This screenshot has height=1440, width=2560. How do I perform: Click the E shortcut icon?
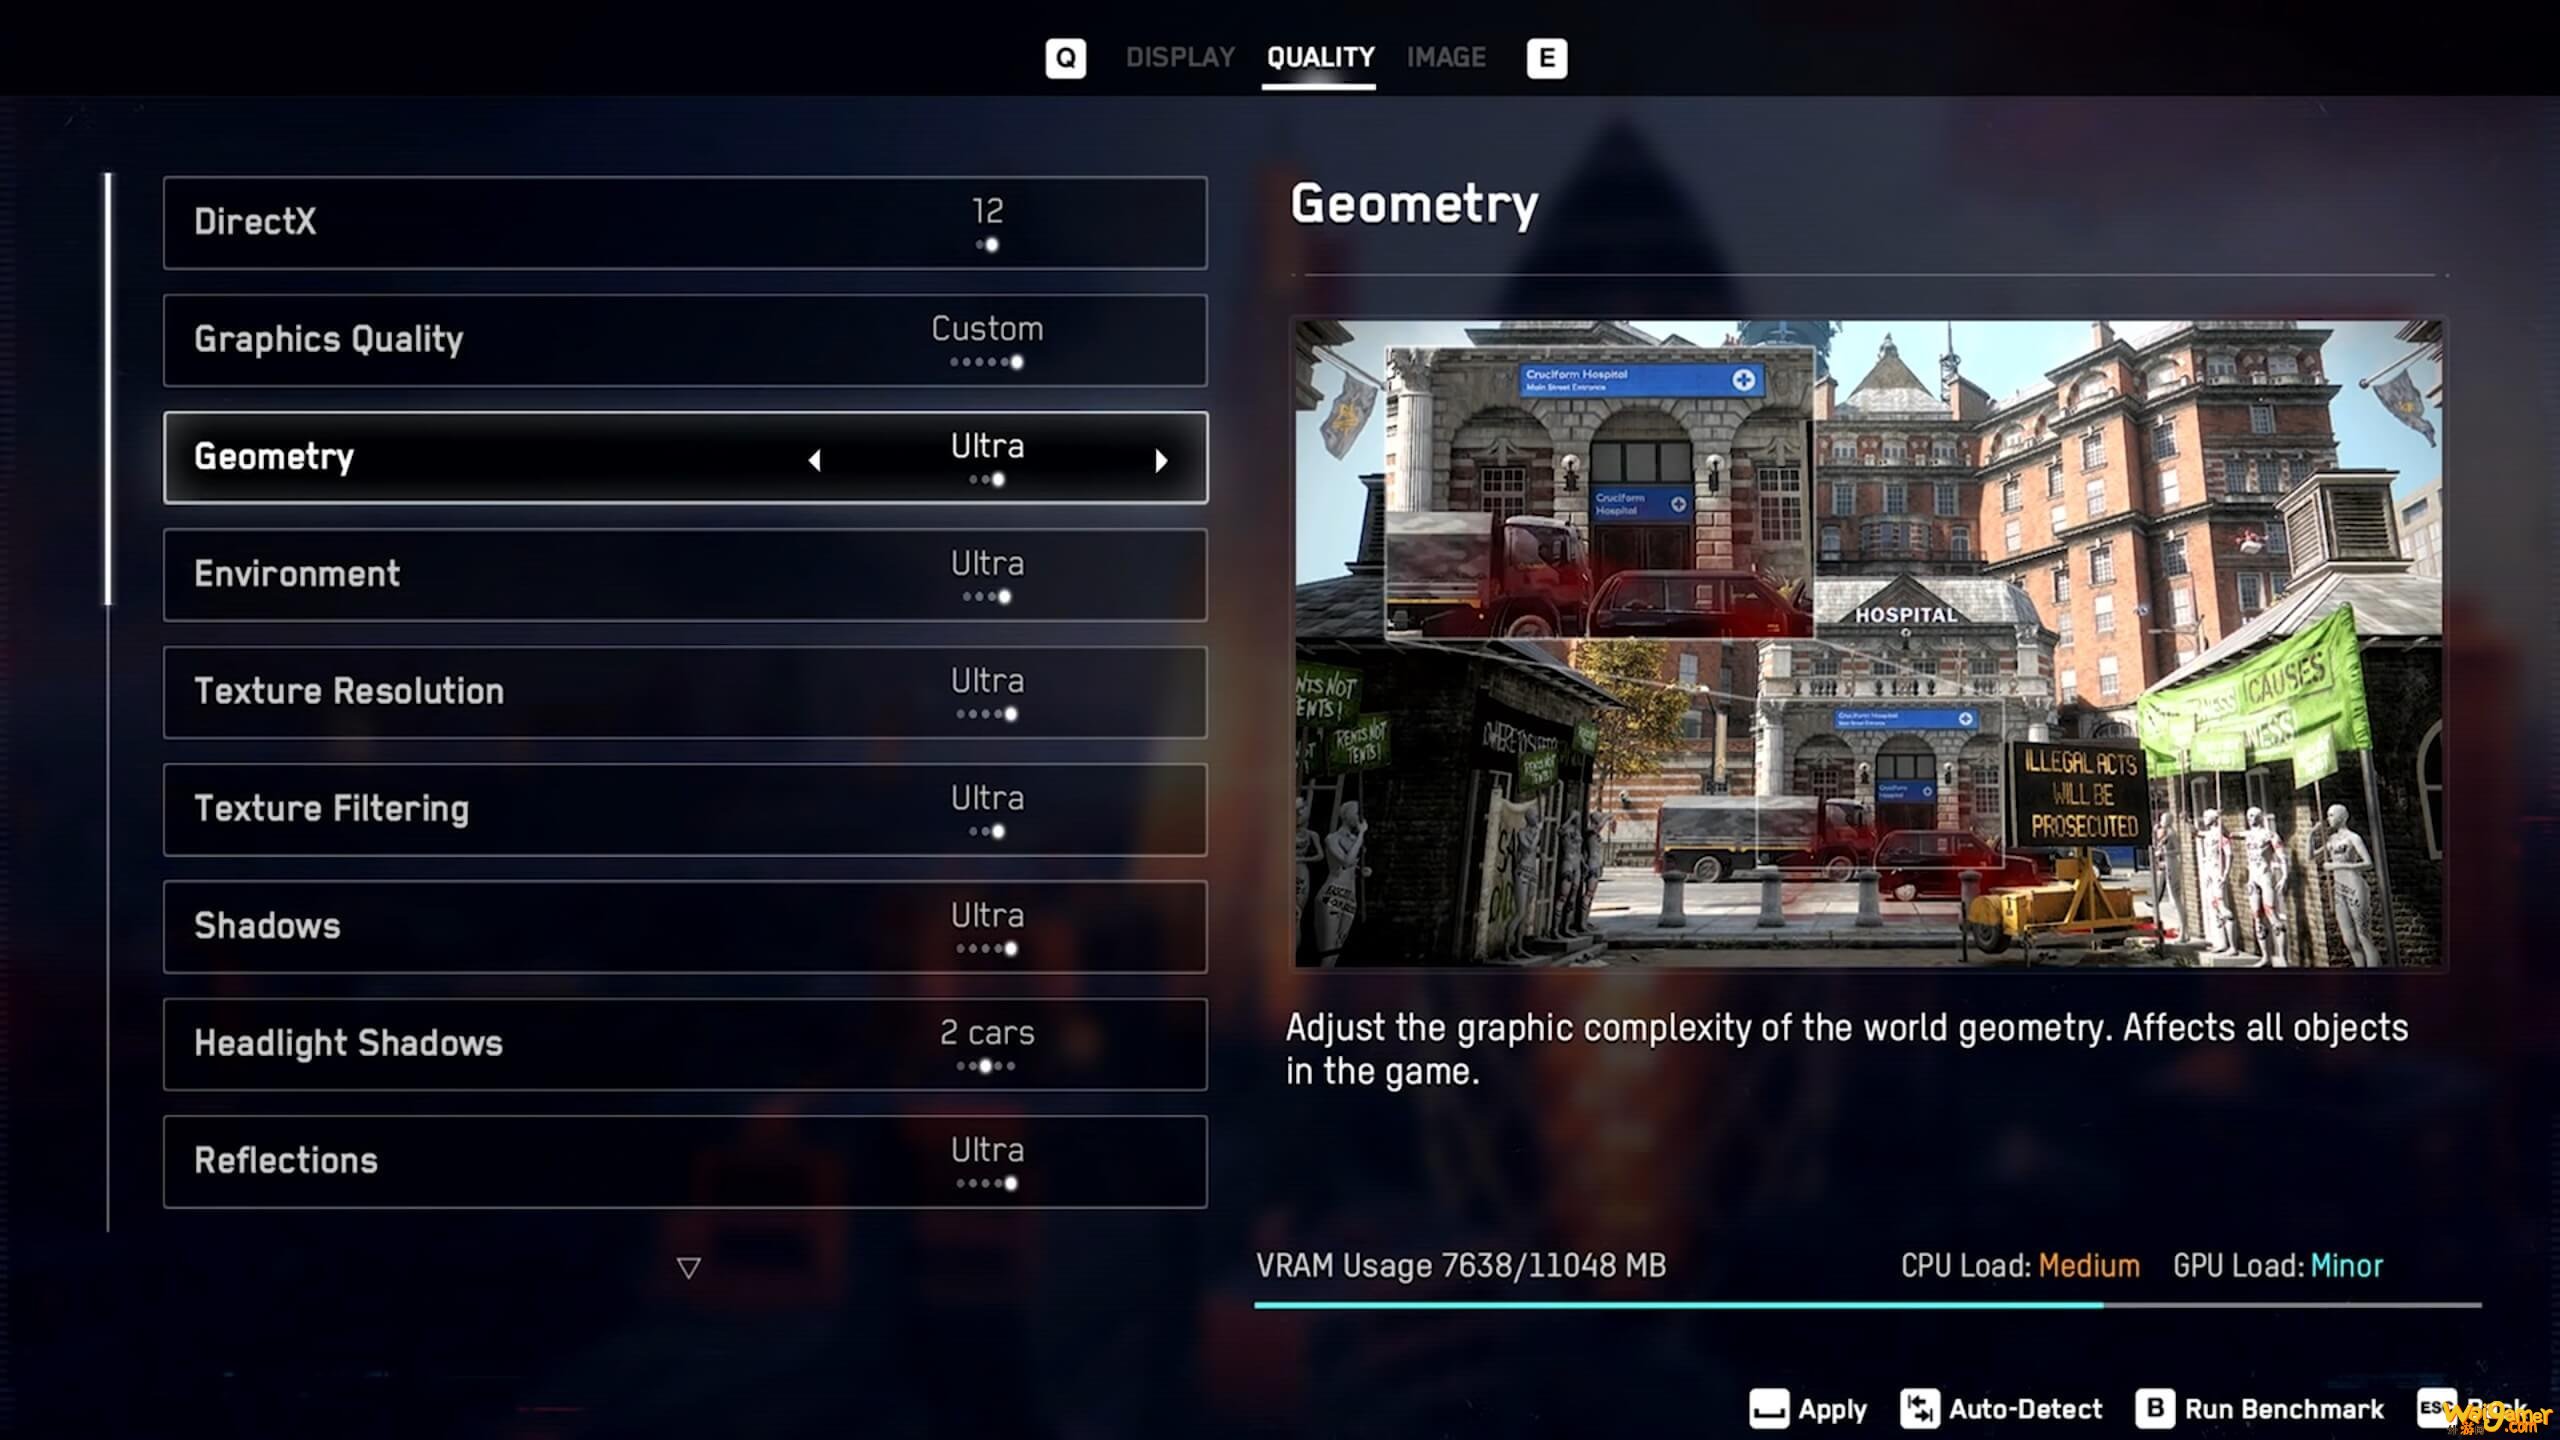1544,56
